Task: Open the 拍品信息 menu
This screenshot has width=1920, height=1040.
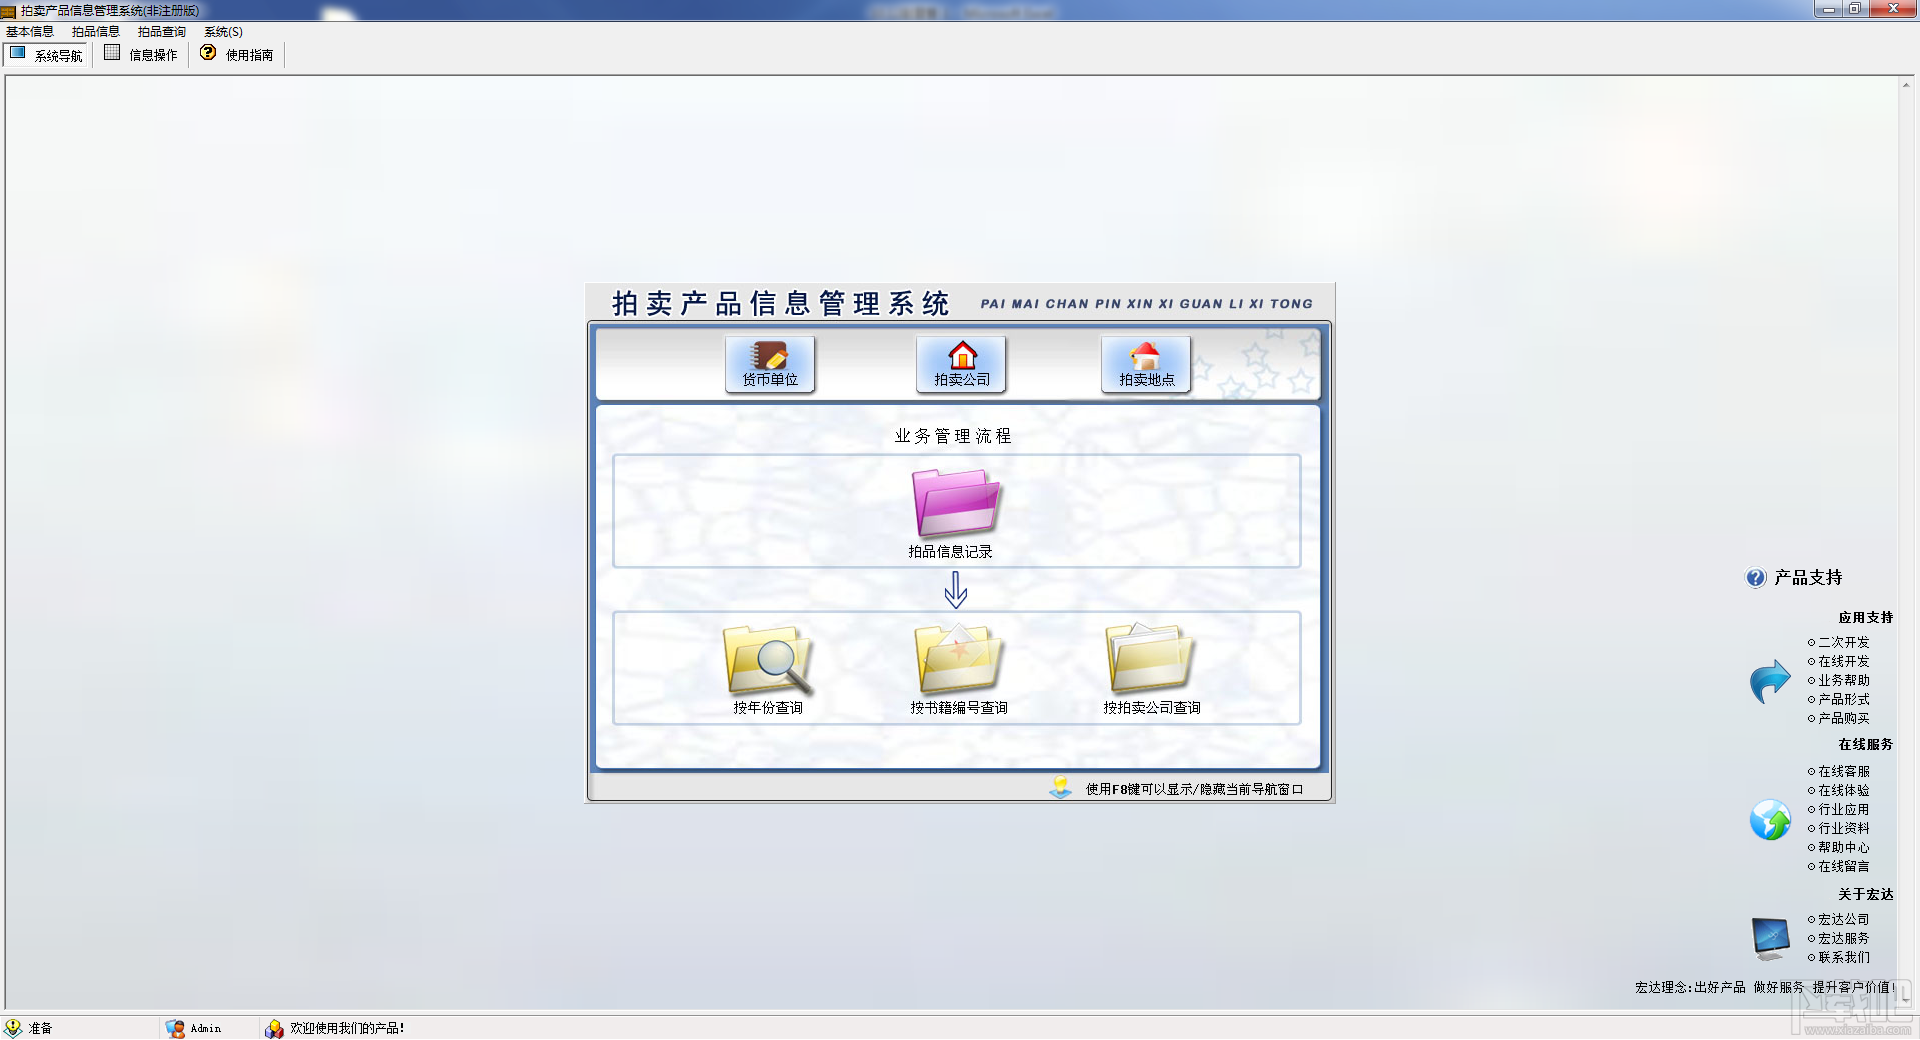Action: point(96,32)
